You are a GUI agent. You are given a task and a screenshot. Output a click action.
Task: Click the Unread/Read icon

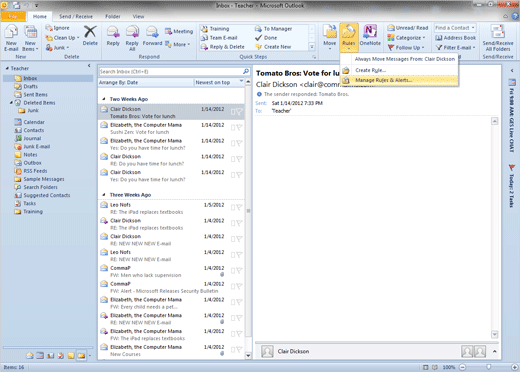[x=391, y=28]
